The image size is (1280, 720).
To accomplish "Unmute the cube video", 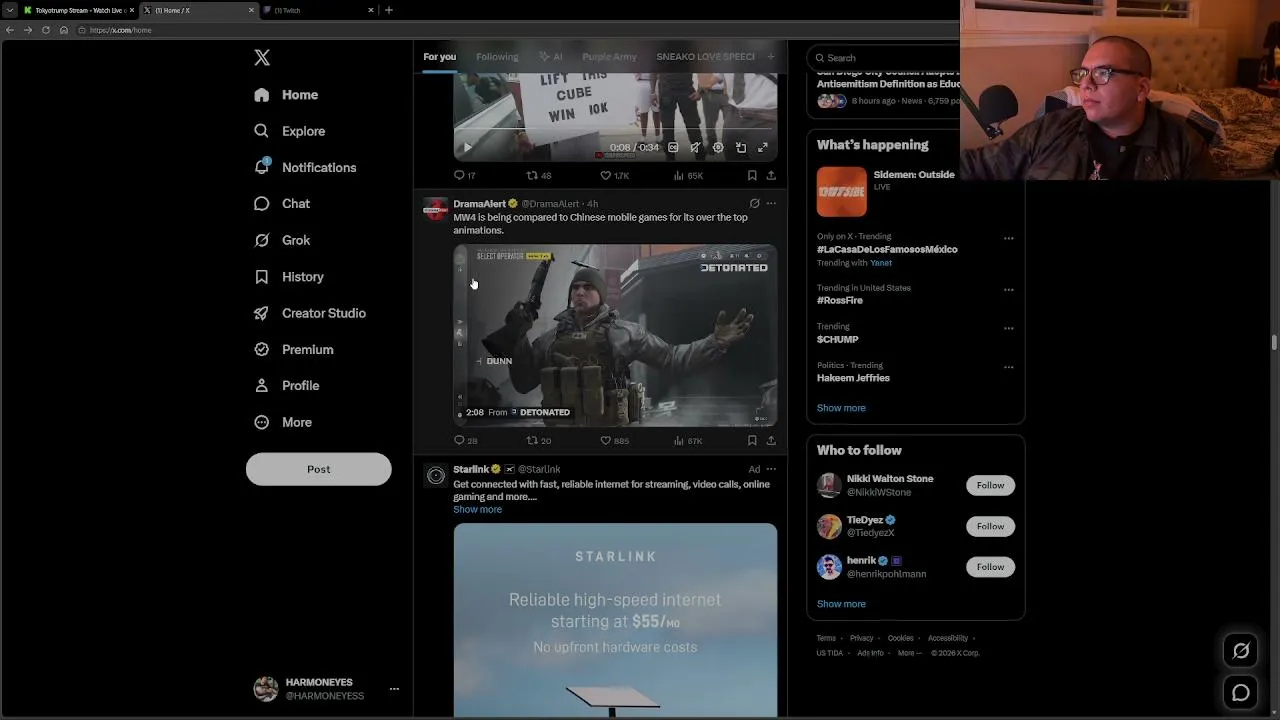I will [x=695, y=148].
